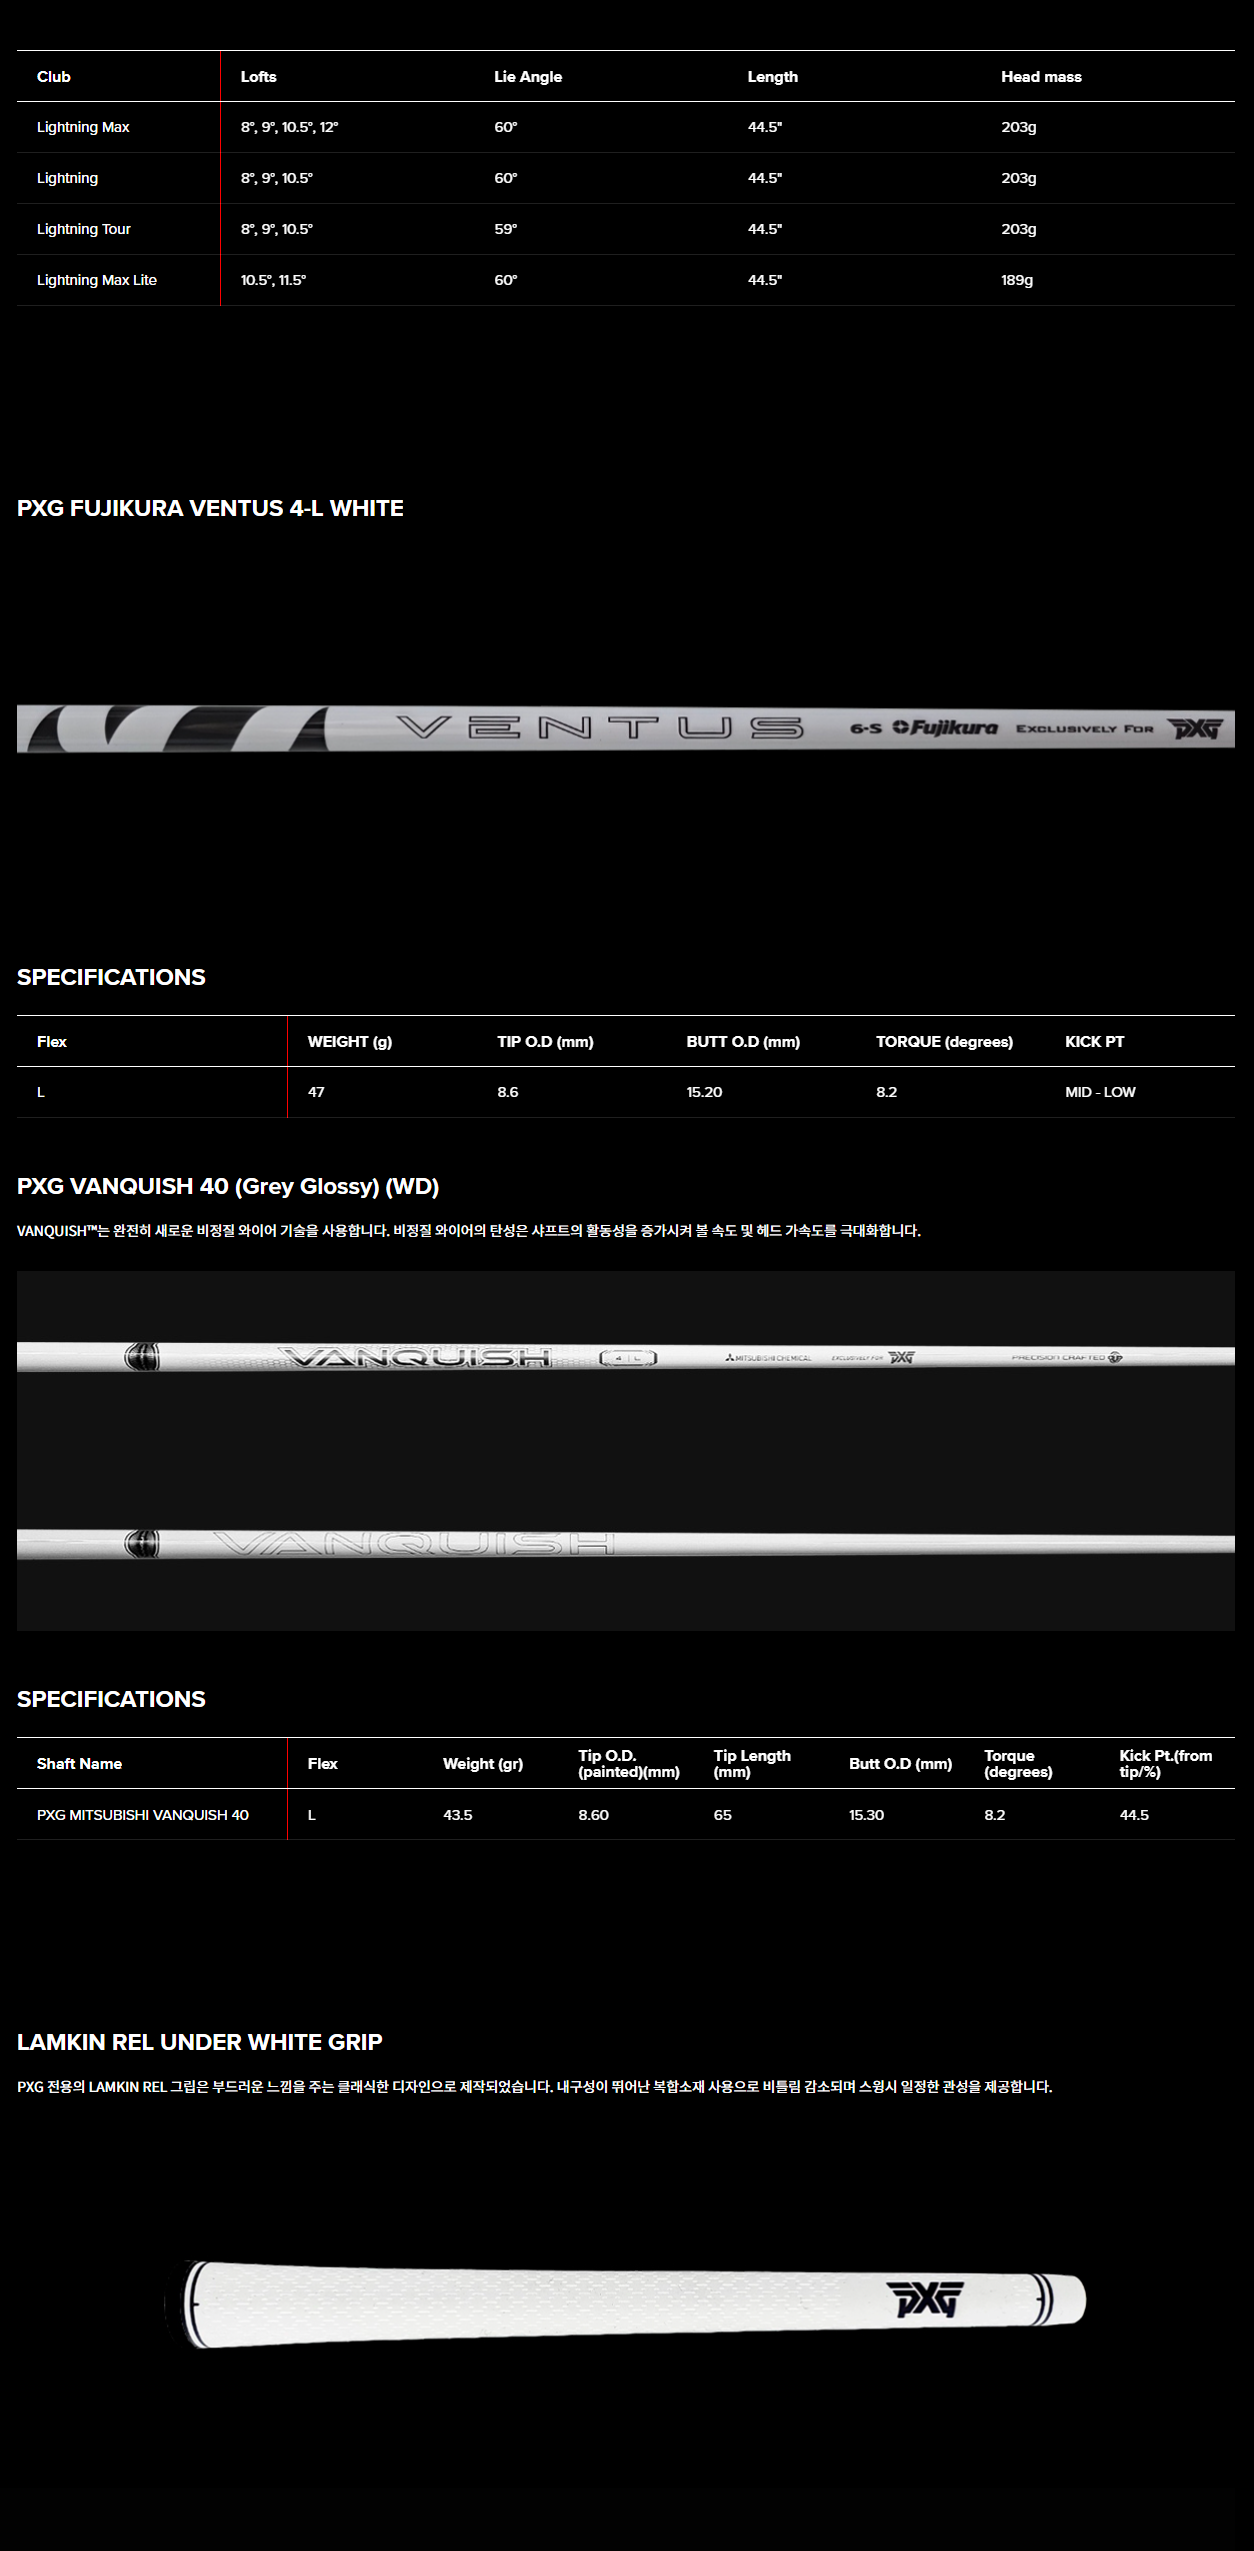Click the '8.60' tip O.D. value
Screen dimensions: 1254x2551
(593, 1815)
